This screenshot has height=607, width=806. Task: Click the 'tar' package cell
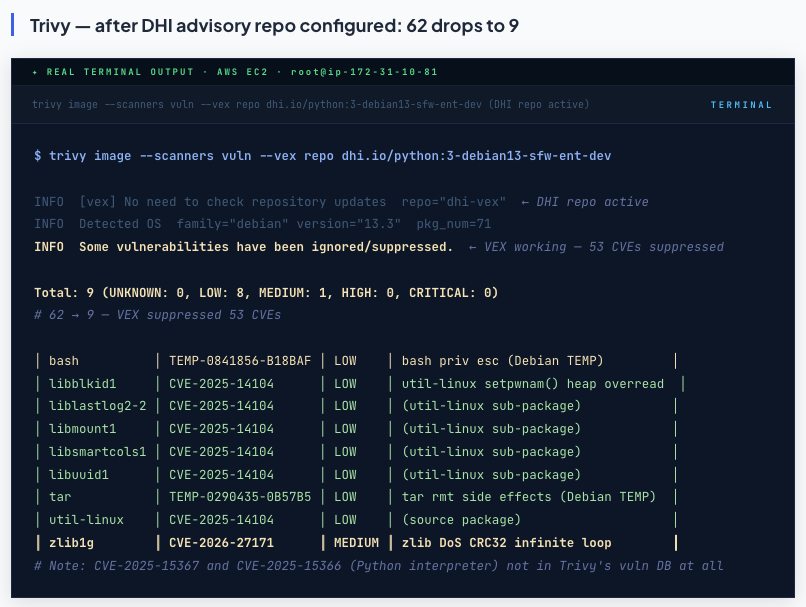click(x=60, y=497)
